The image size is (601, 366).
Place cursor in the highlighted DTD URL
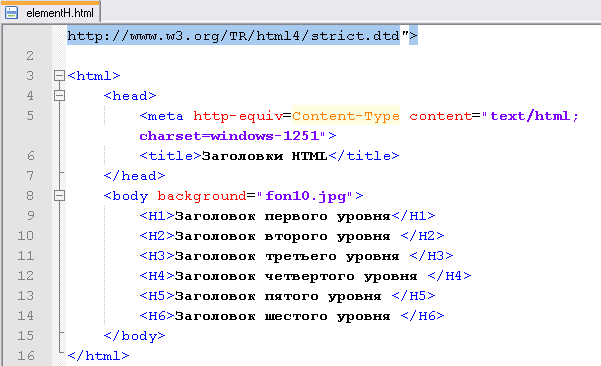coord(233,36)
